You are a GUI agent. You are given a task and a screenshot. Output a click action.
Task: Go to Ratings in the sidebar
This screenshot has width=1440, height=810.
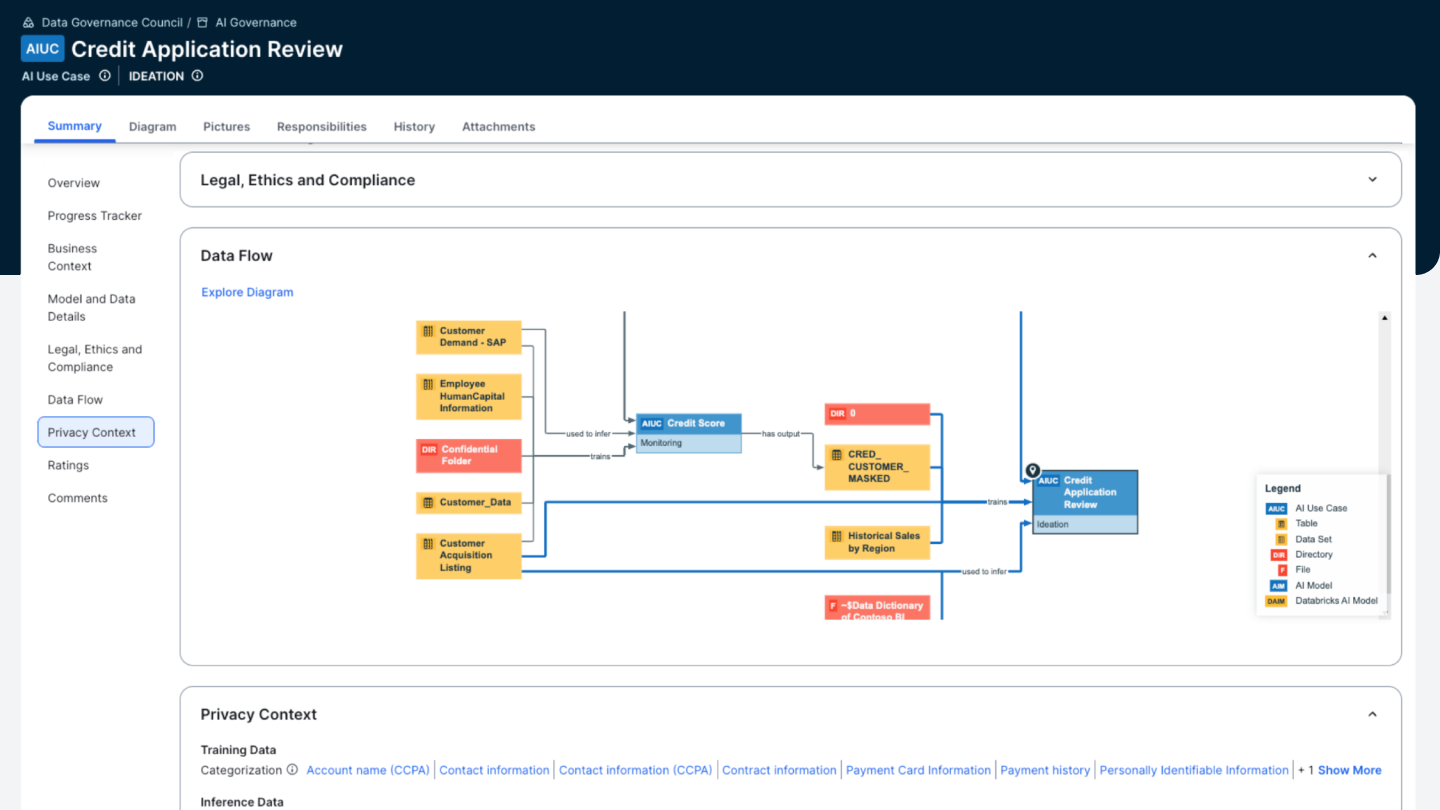tap(68, 465)
